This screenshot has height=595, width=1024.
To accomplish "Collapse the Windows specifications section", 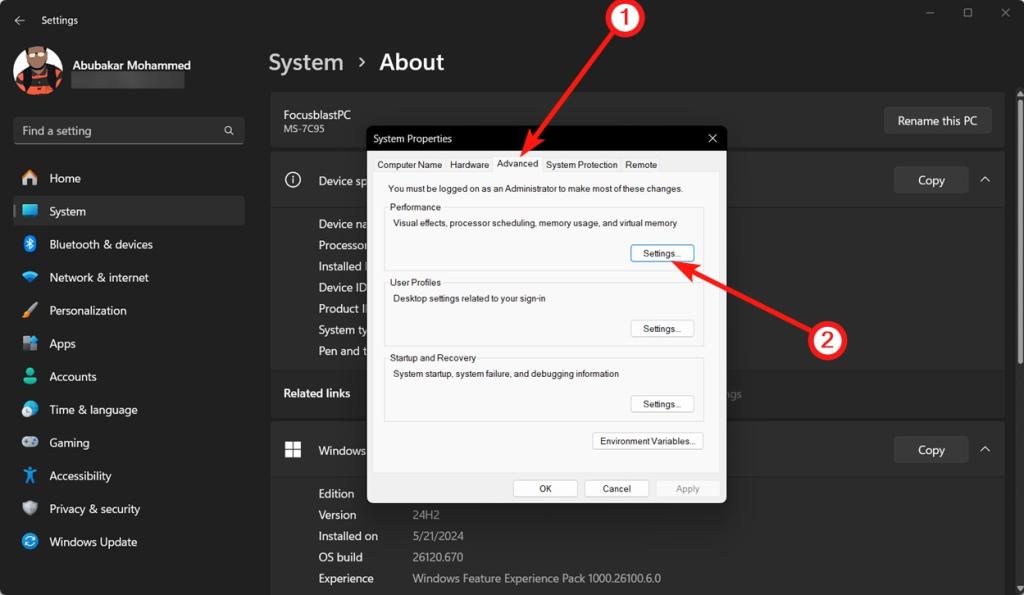I will point(985,449).
